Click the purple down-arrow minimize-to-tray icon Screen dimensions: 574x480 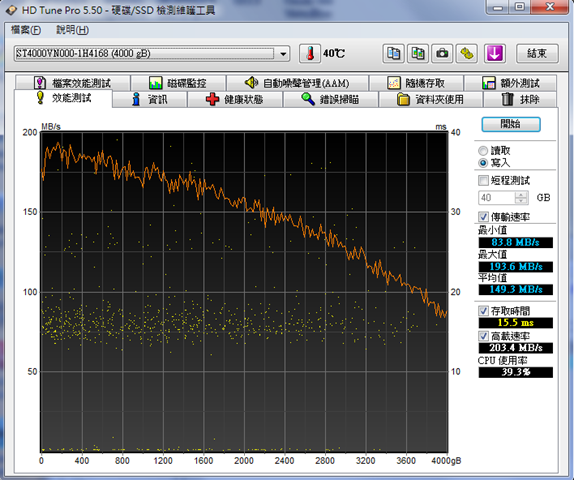495,53
